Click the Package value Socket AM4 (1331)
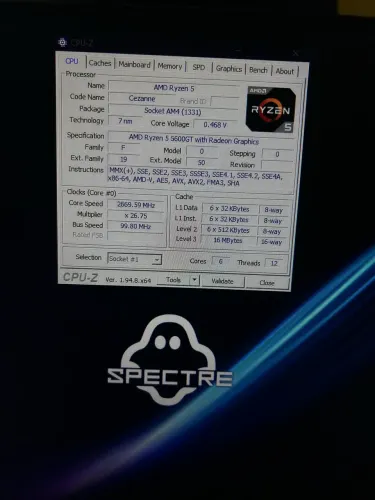The height and width of the screenshot is (500, 375). point(173,111)
